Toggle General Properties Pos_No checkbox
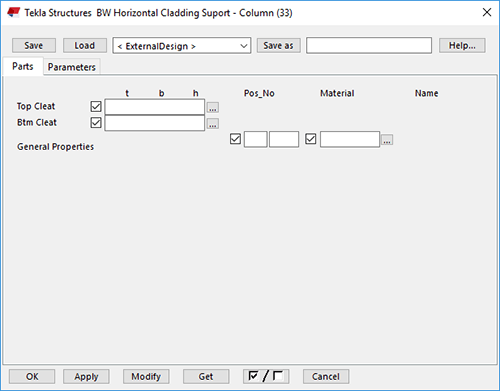 [x=235, y=139]
